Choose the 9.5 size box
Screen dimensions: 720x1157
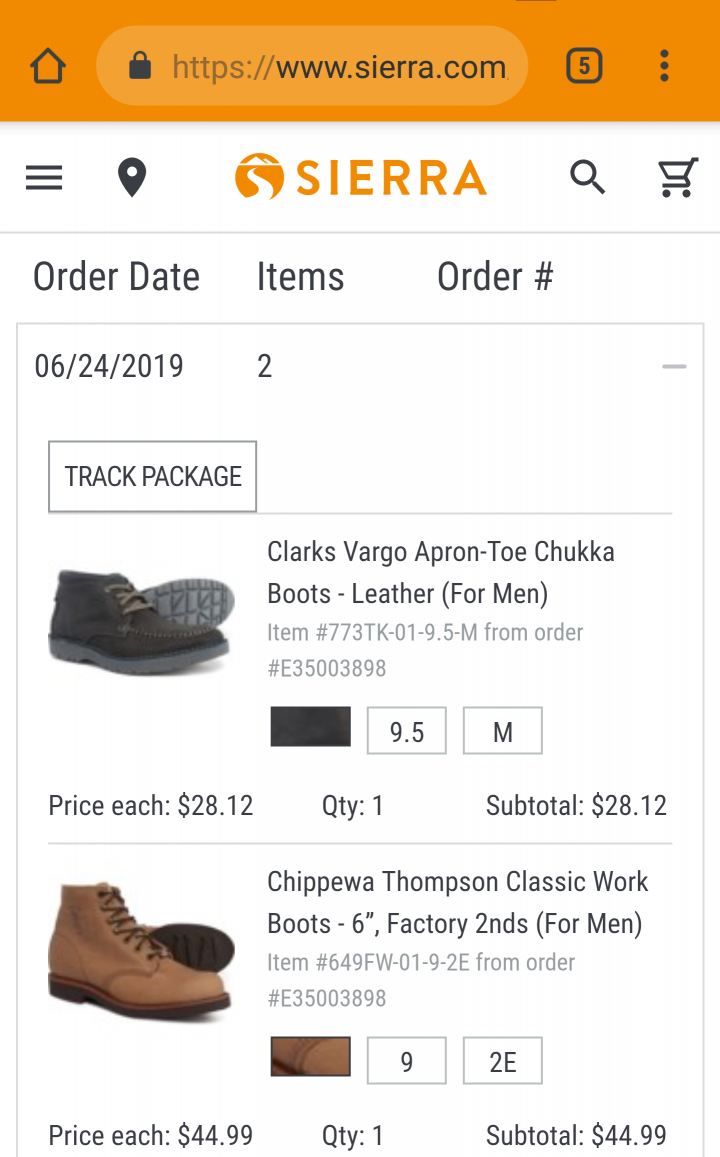point(407,731)
